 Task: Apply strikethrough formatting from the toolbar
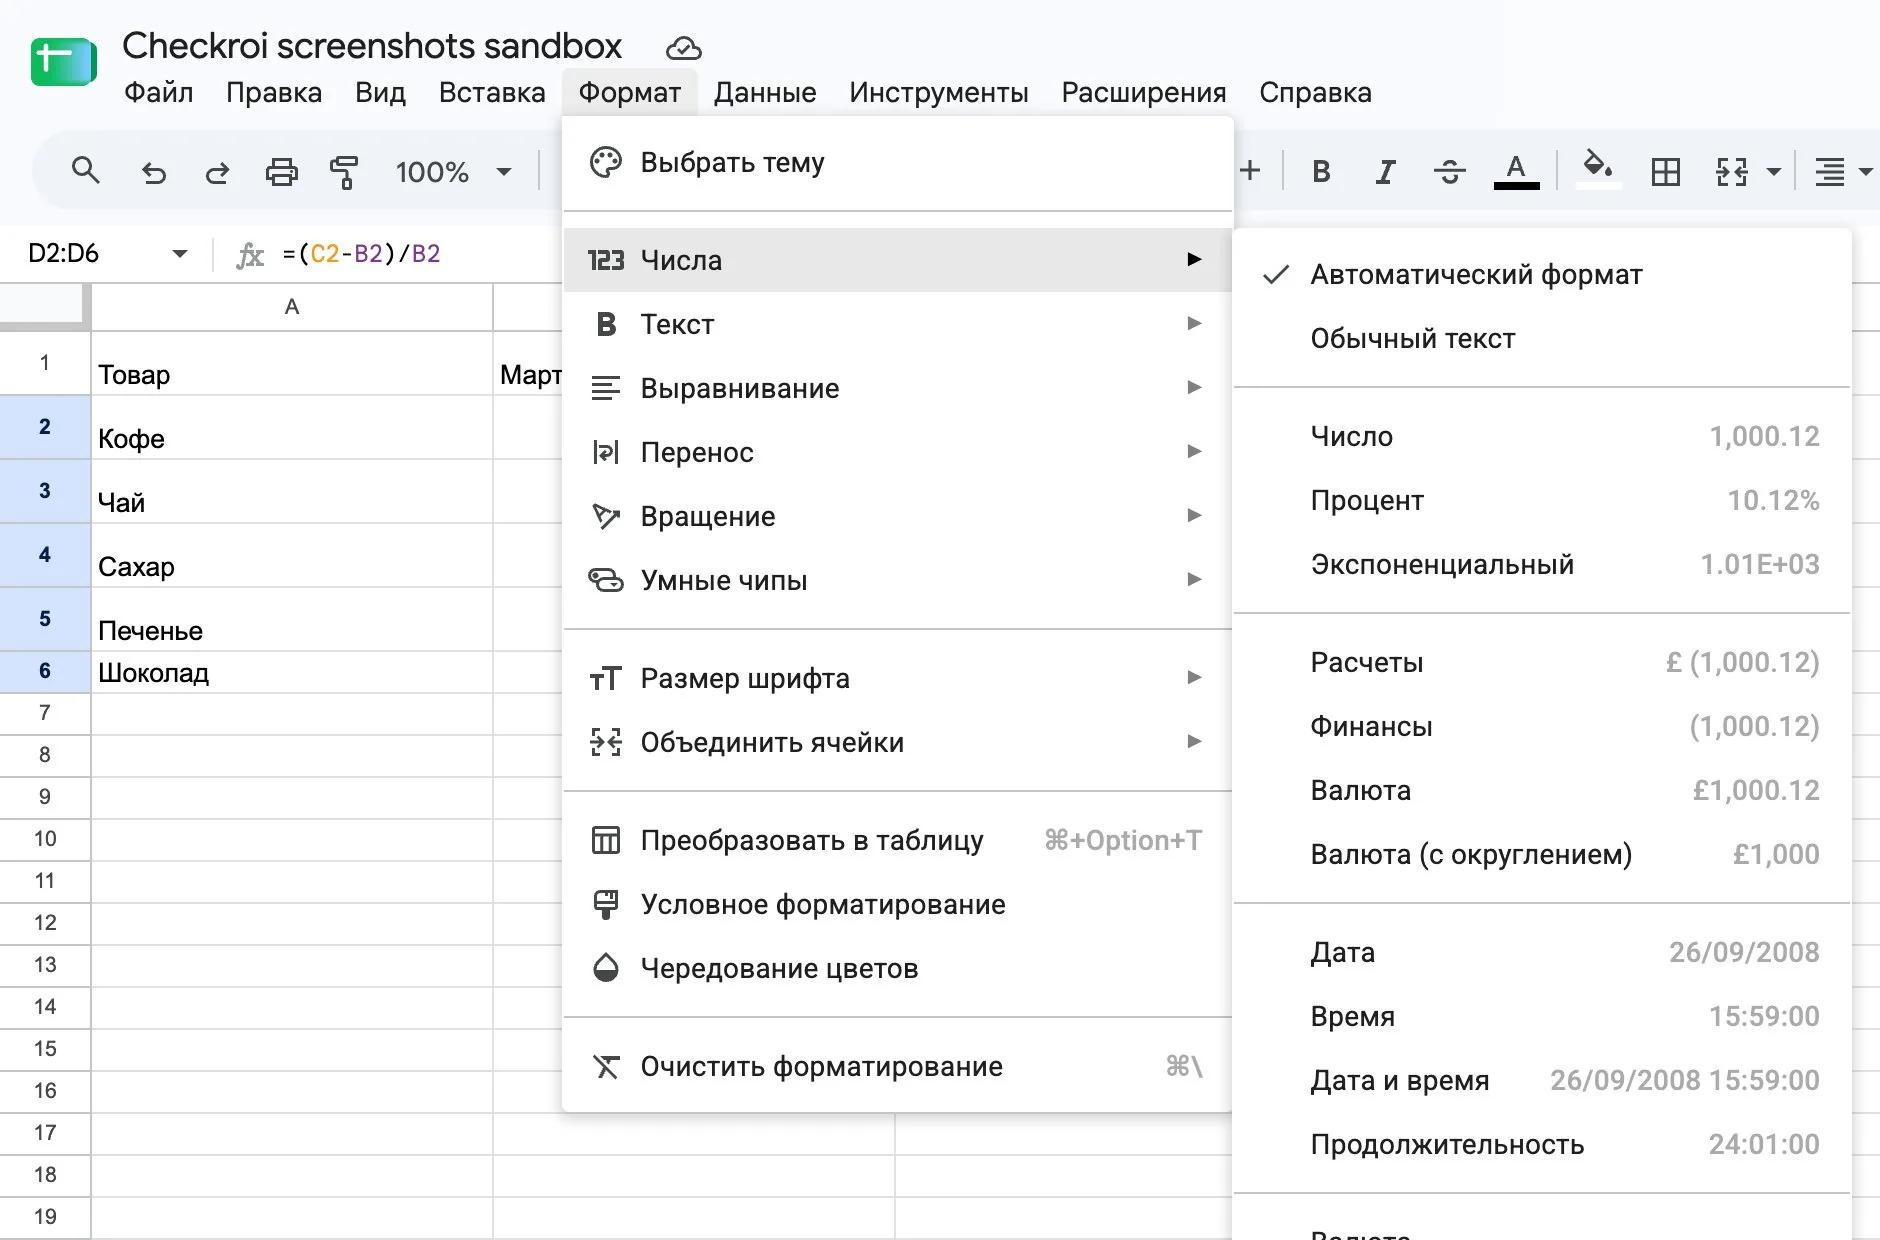[1449, 172]
